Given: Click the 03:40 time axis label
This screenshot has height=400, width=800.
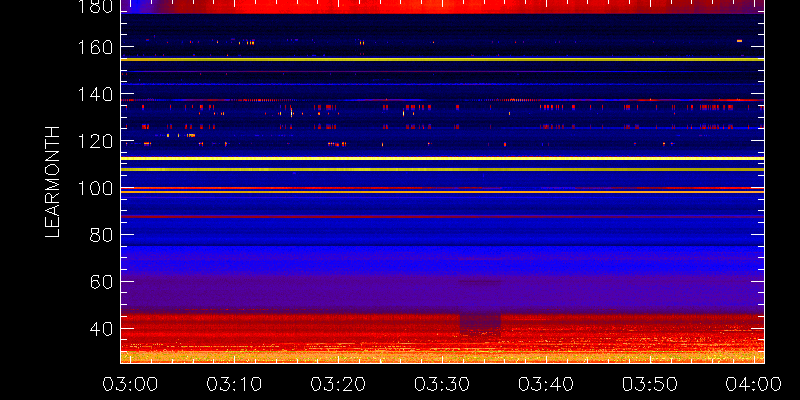Looking at the screenshot, I should click(x=546, y=384).
